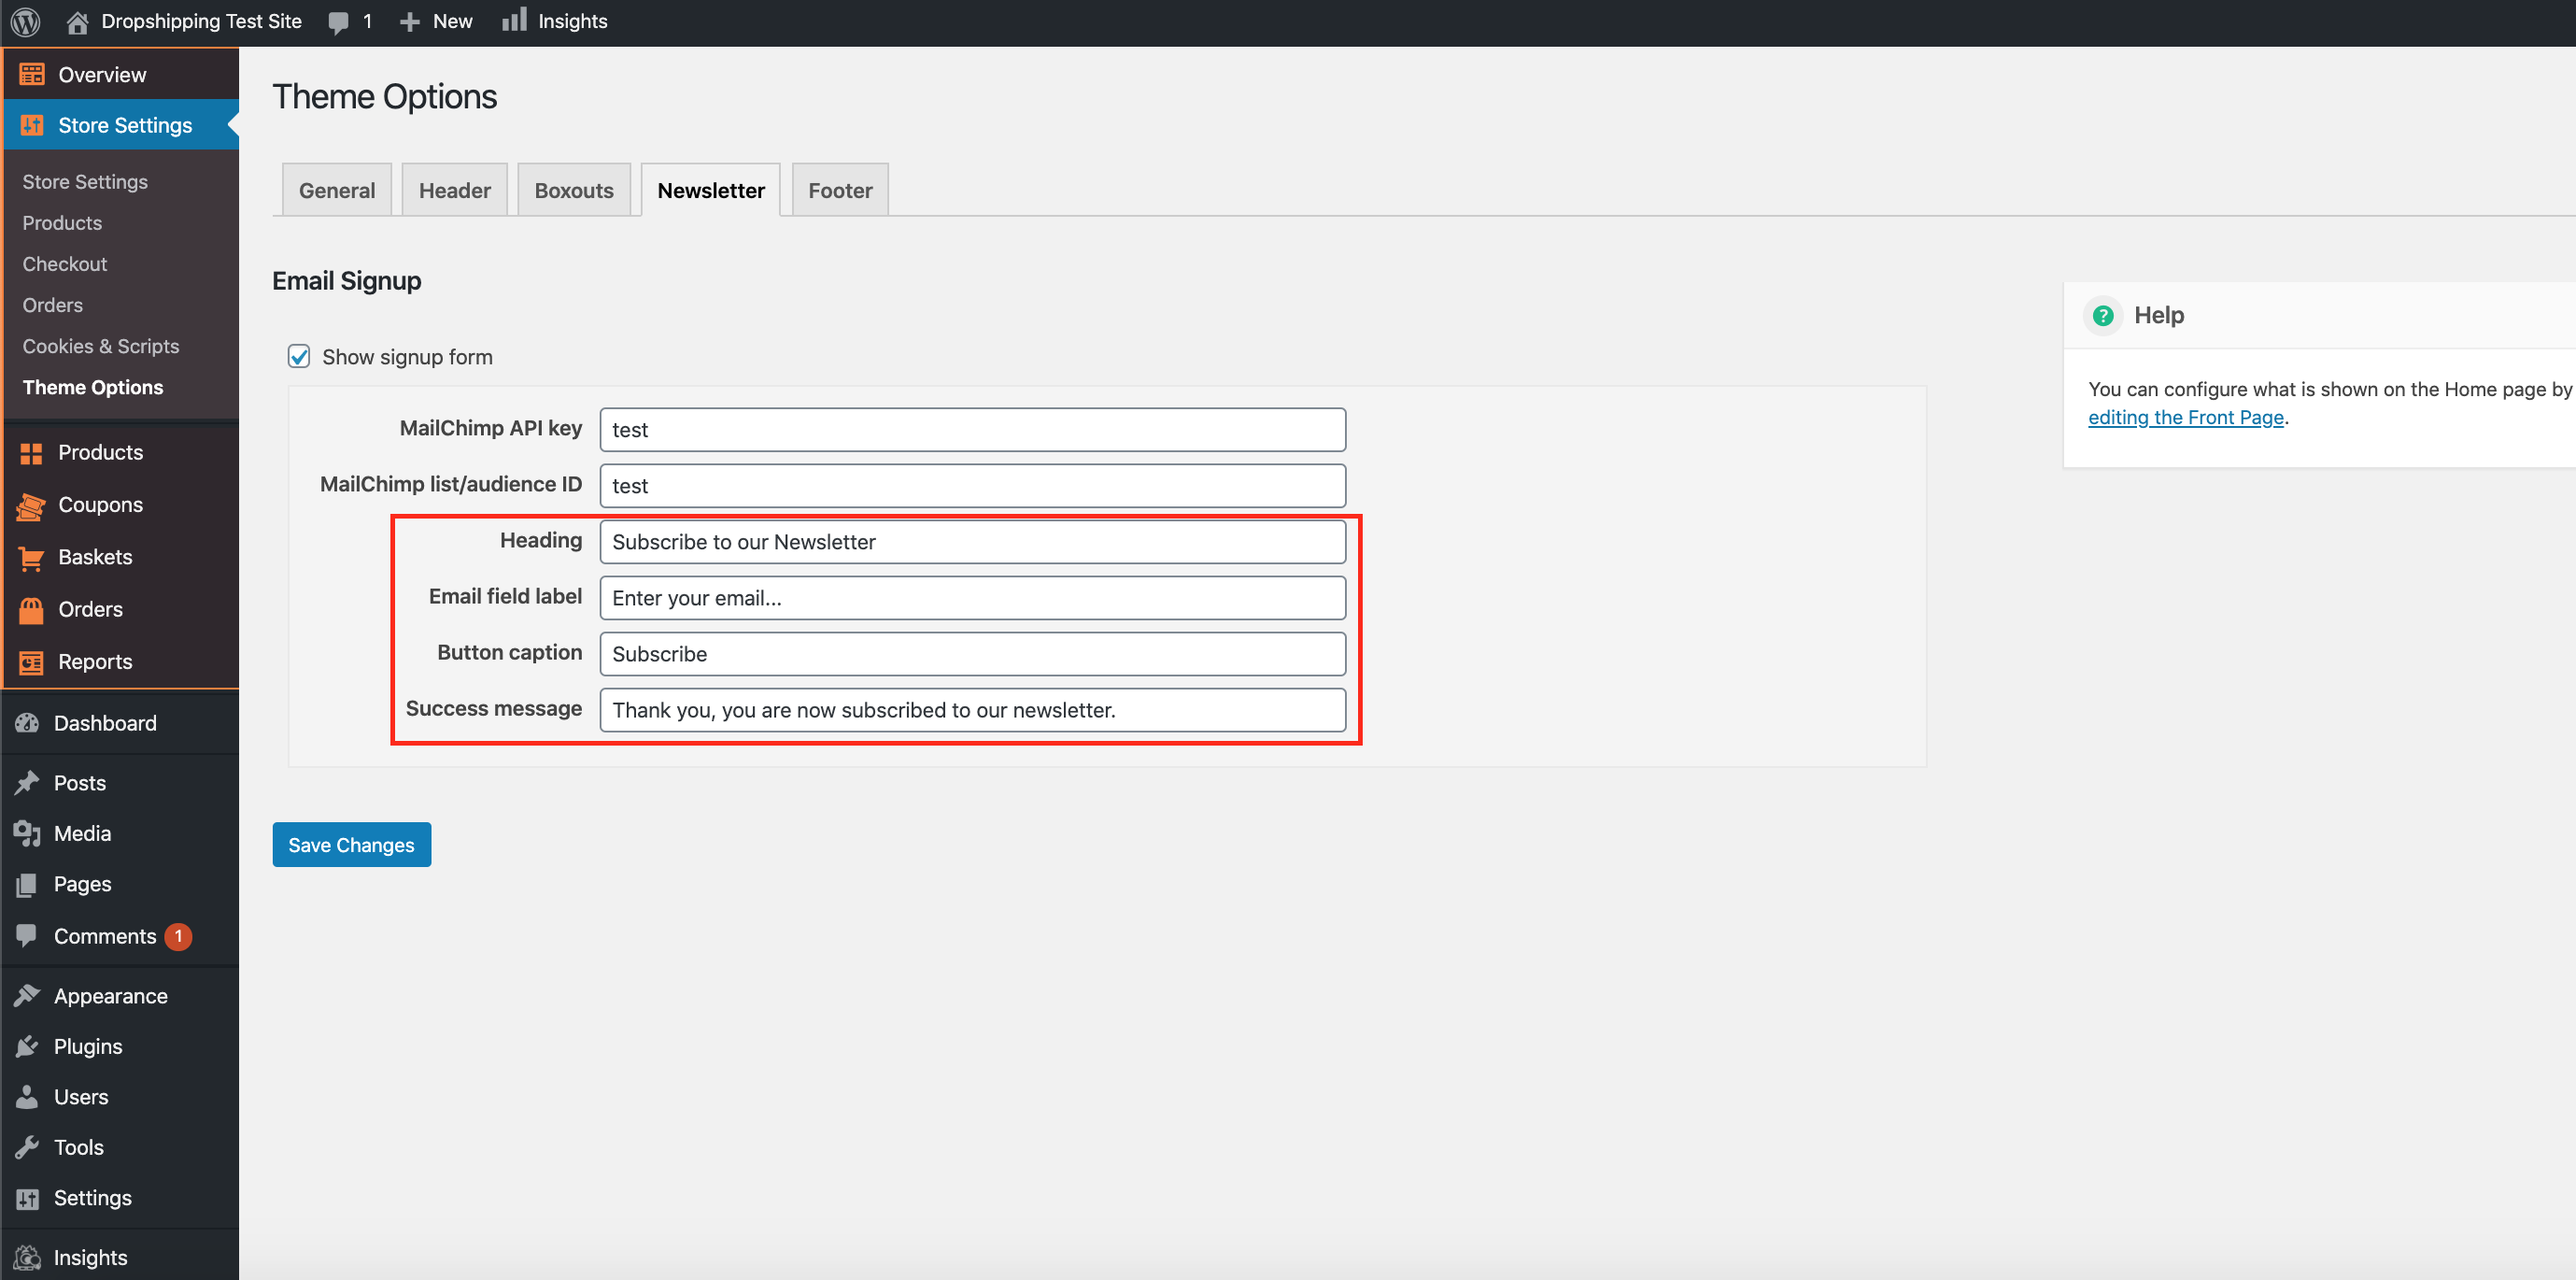Uncheck the Show signup form checkbox
This screenshot has width=2576, height=1280.
(299, 357)
